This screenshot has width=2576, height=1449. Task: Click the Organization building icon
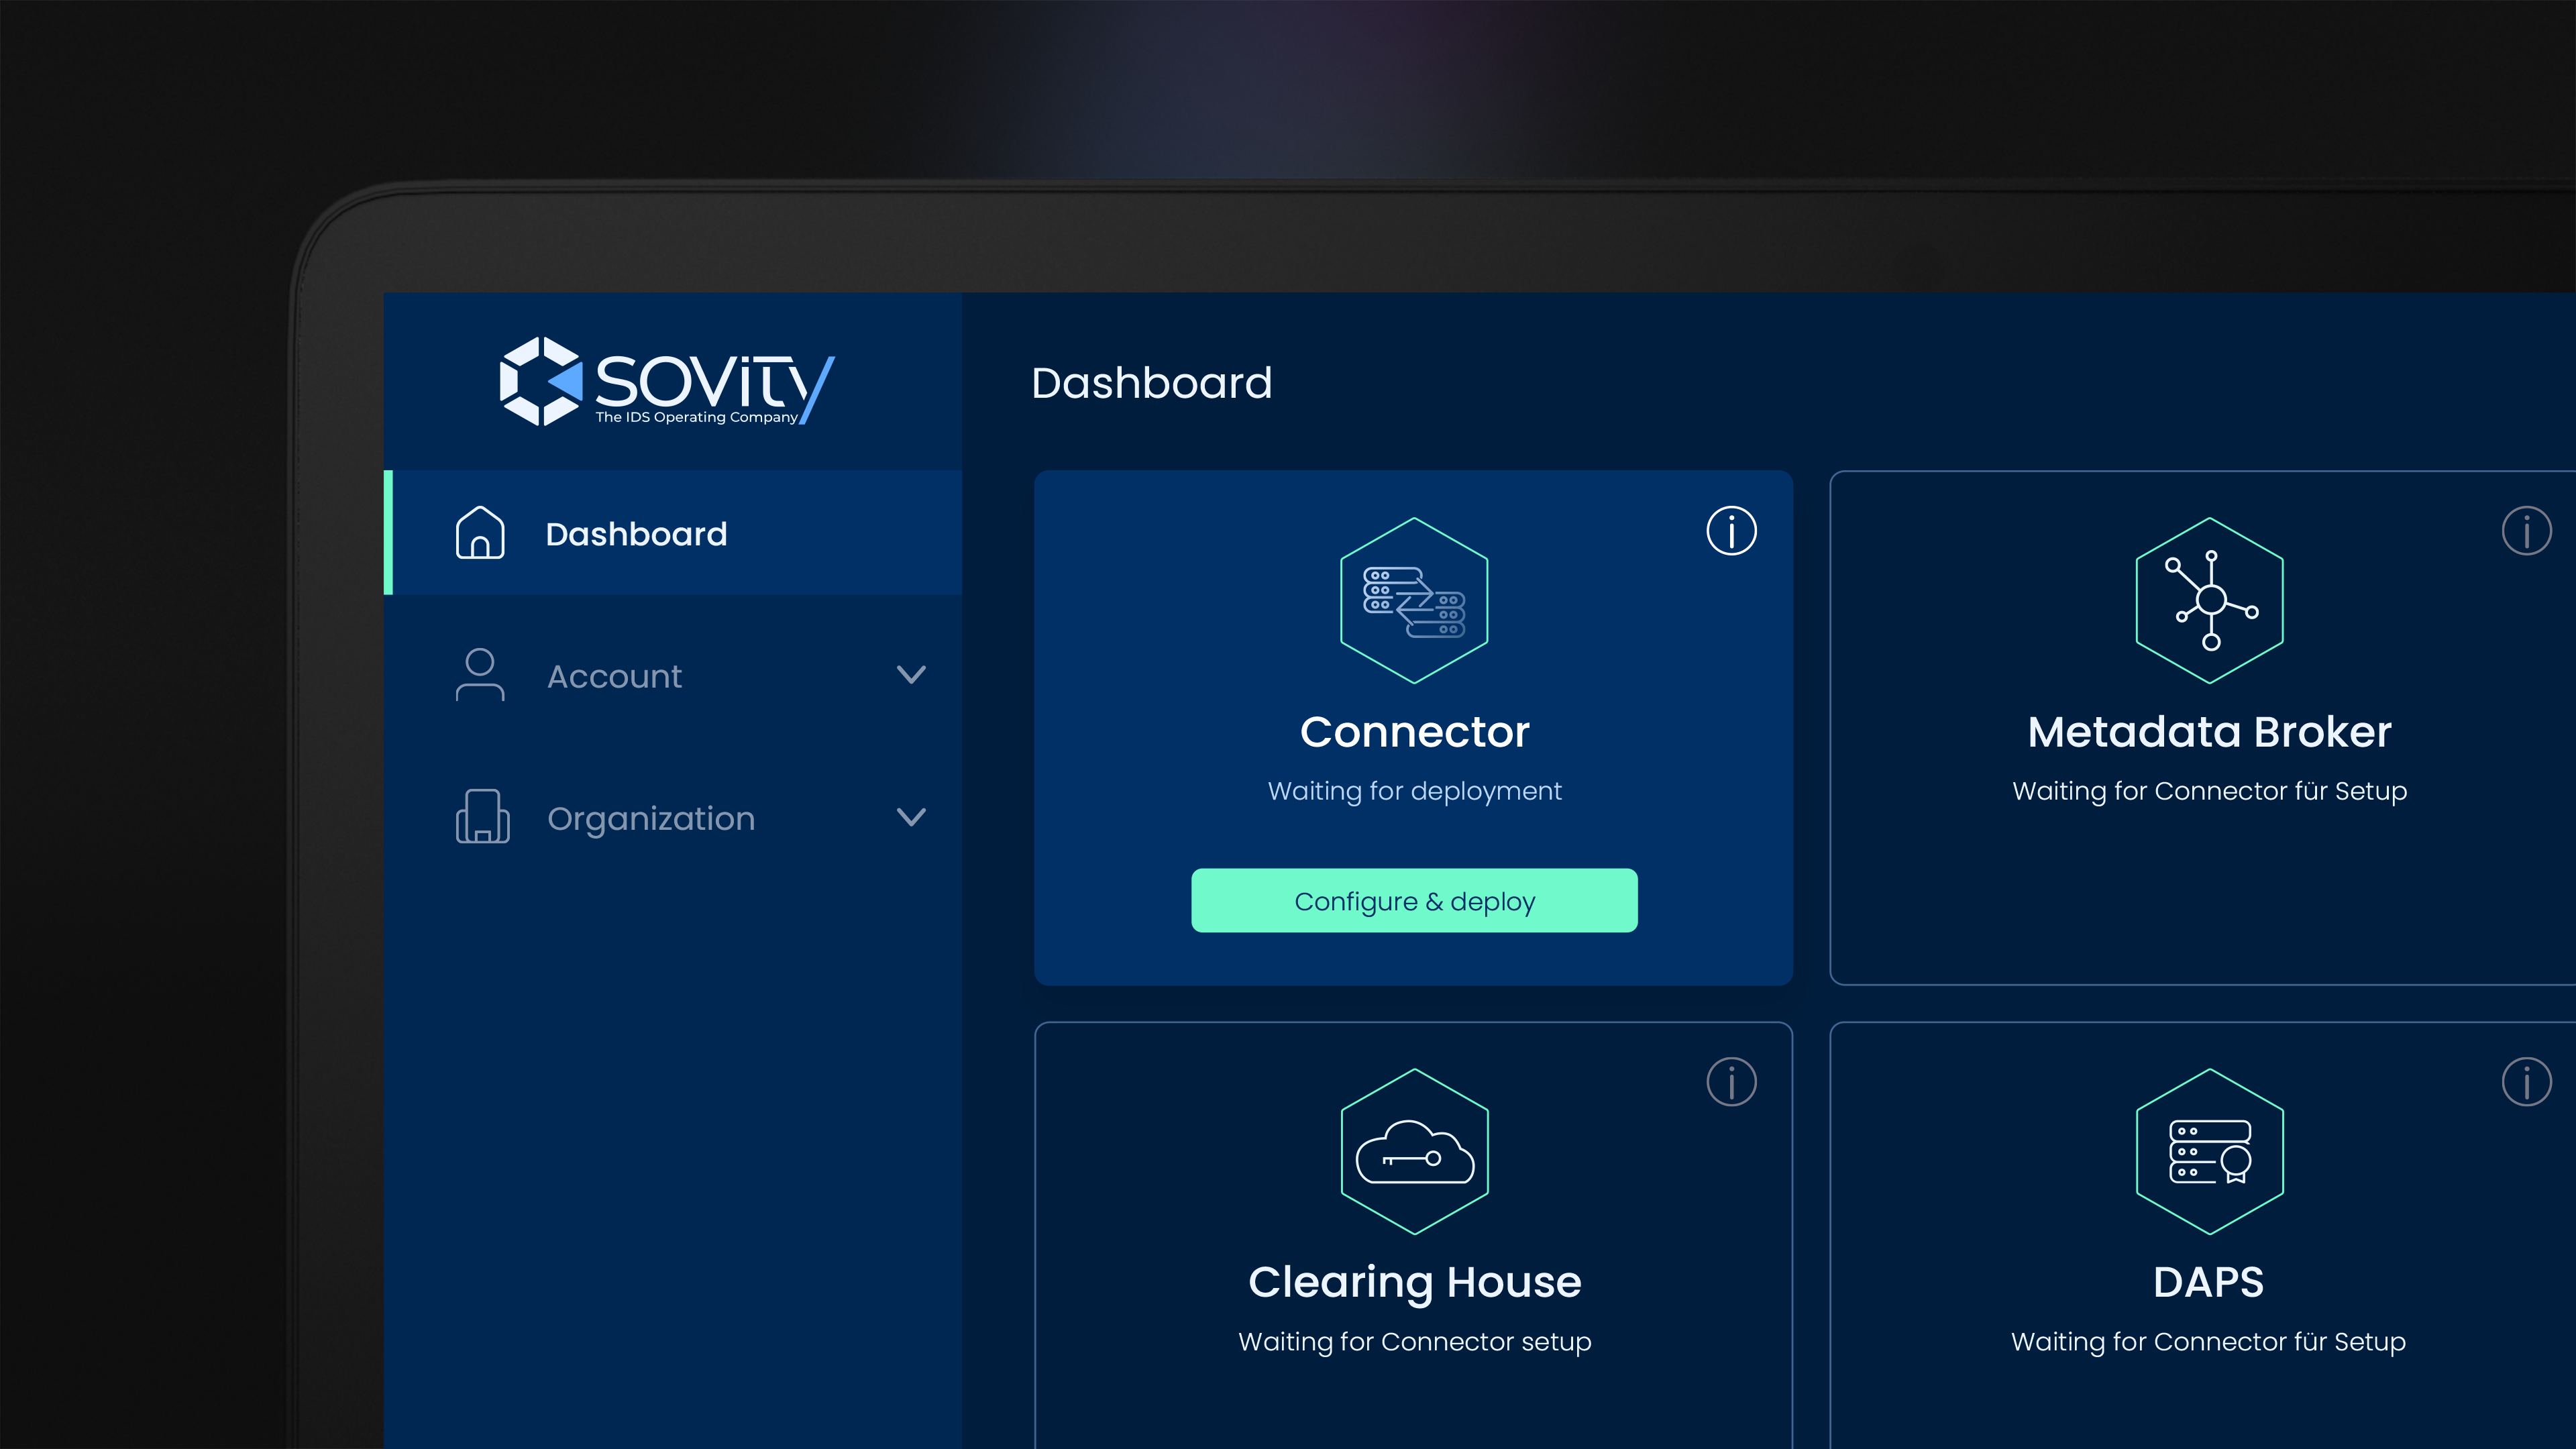pyautogui.click(x=482, y=817)
